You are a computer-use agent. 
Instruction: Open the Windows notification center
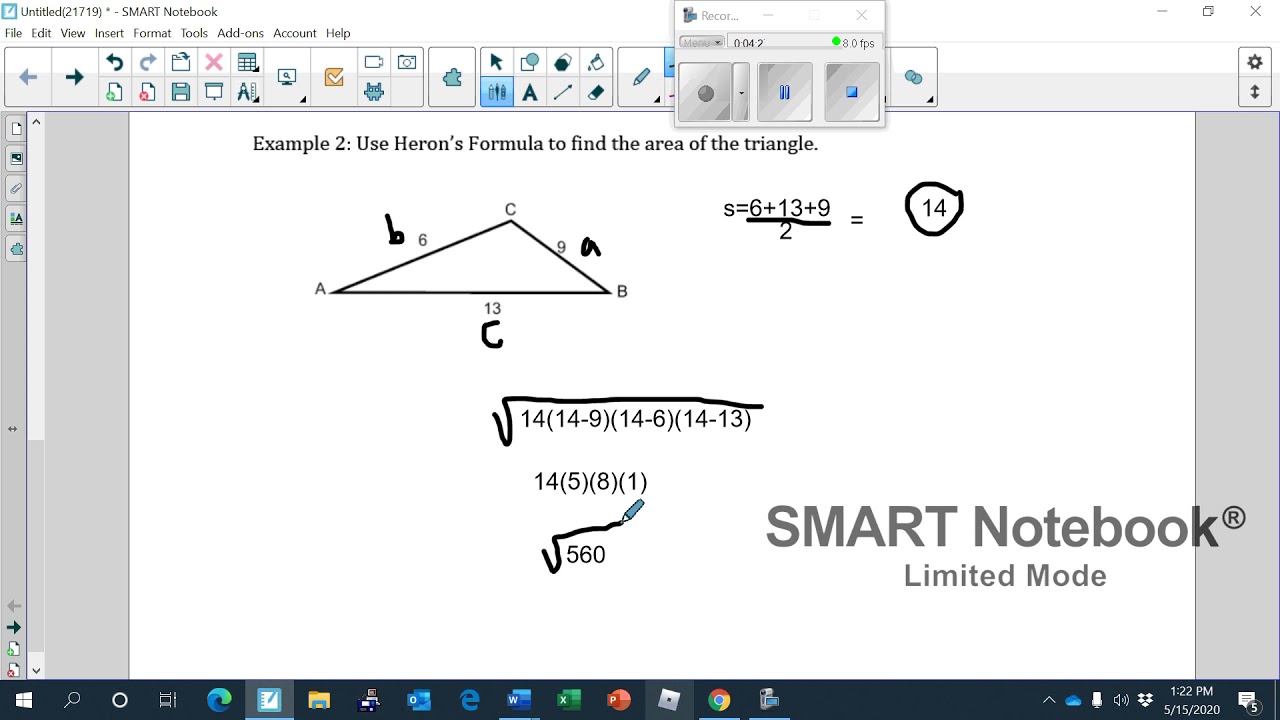[x=1249, y=700]
